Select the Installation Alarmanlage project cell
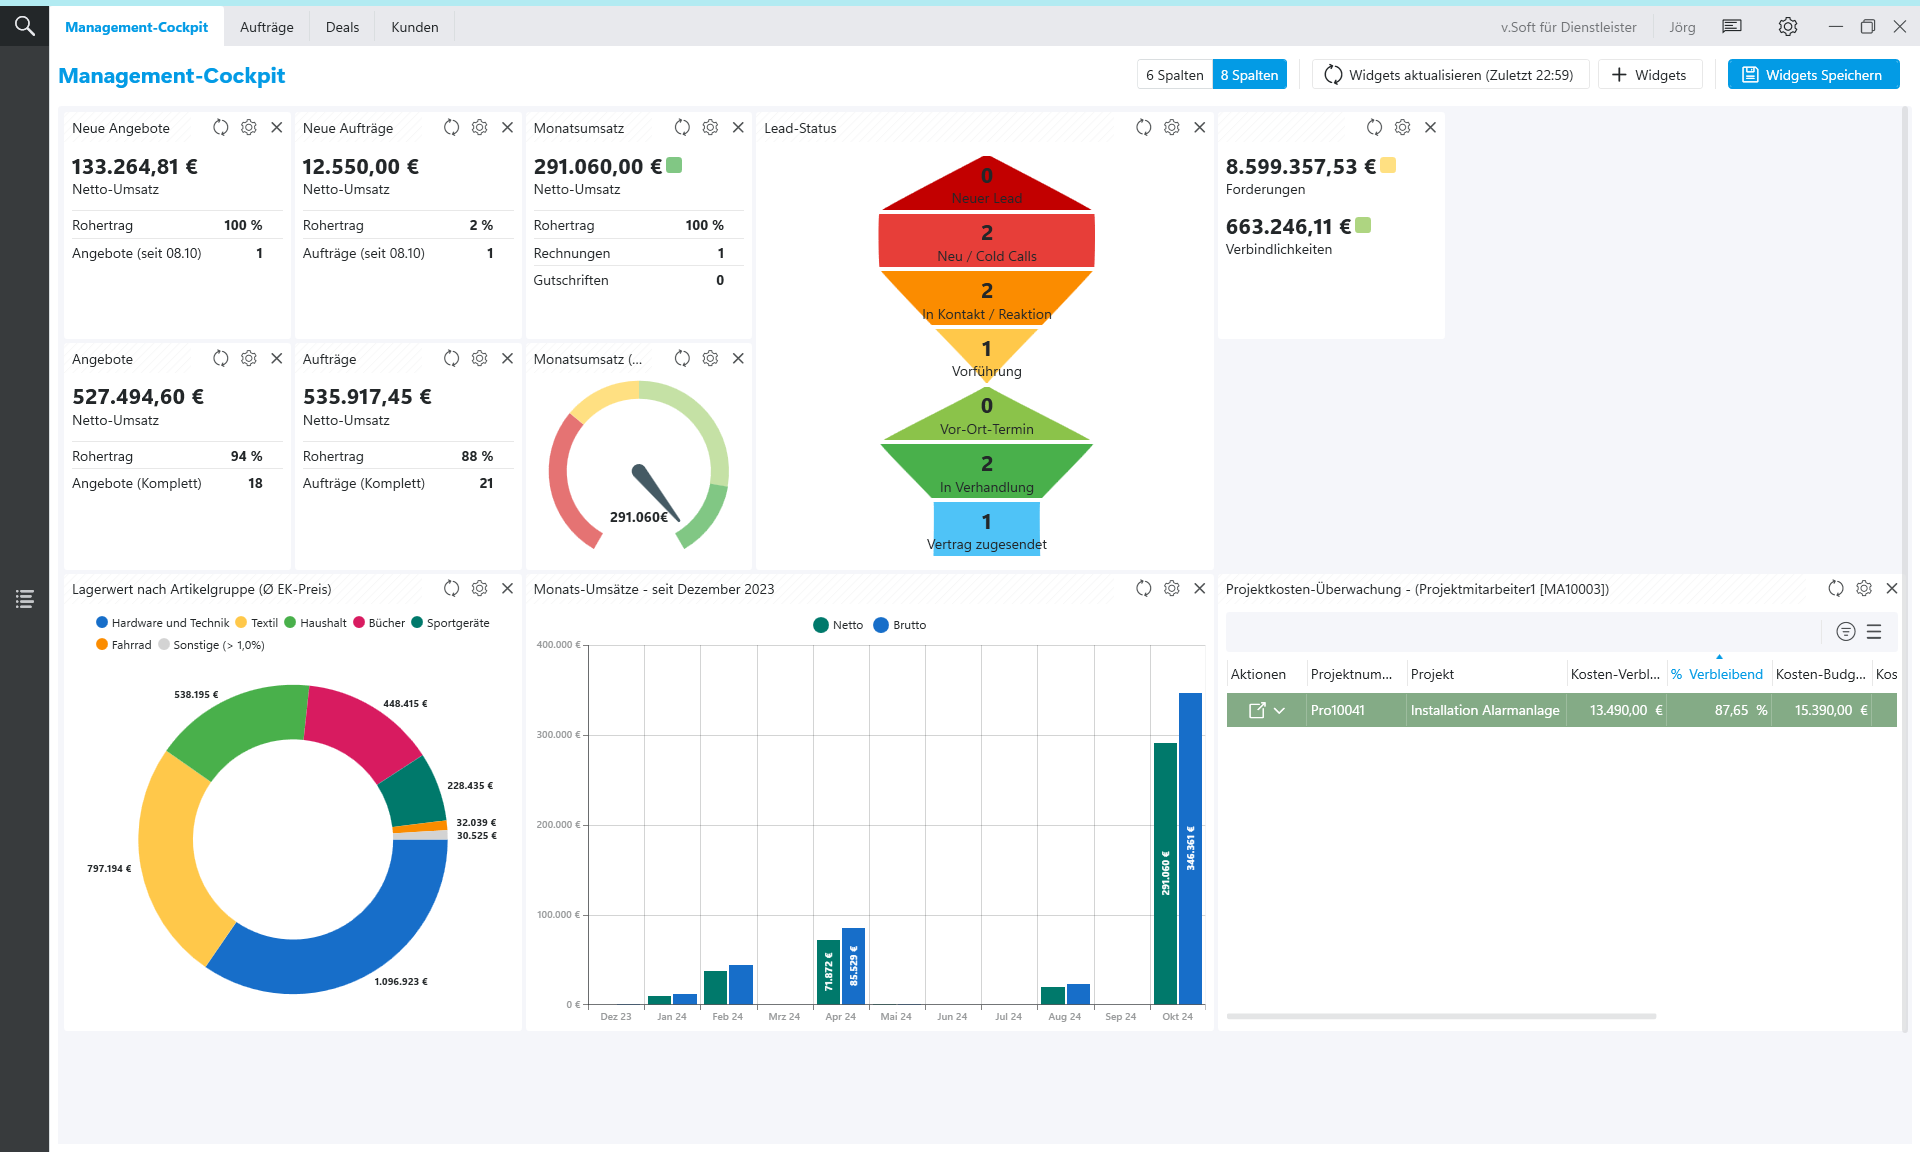Viewport: 1920px width, 1152px height. [x=1485, y=710]
